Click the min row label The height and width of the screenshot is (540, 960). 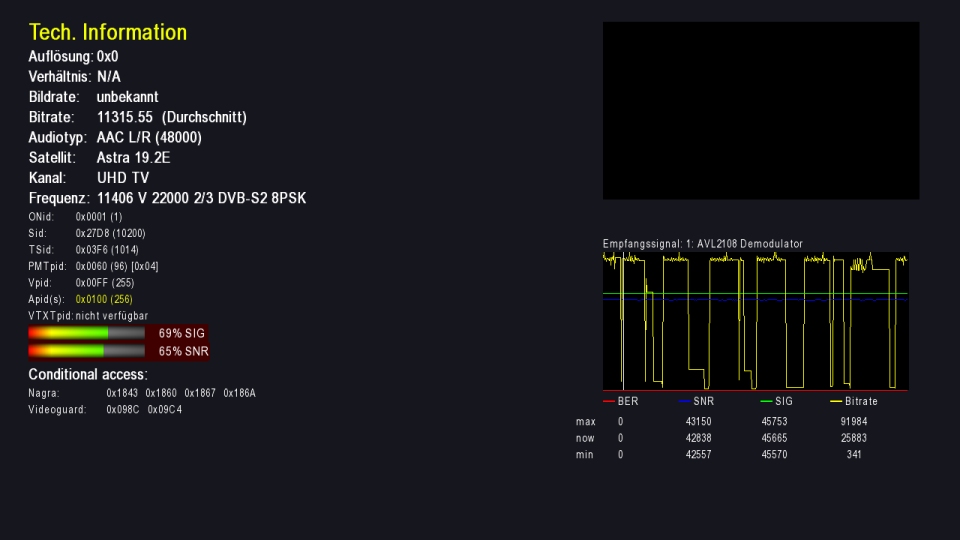click(x=584, y=455)
